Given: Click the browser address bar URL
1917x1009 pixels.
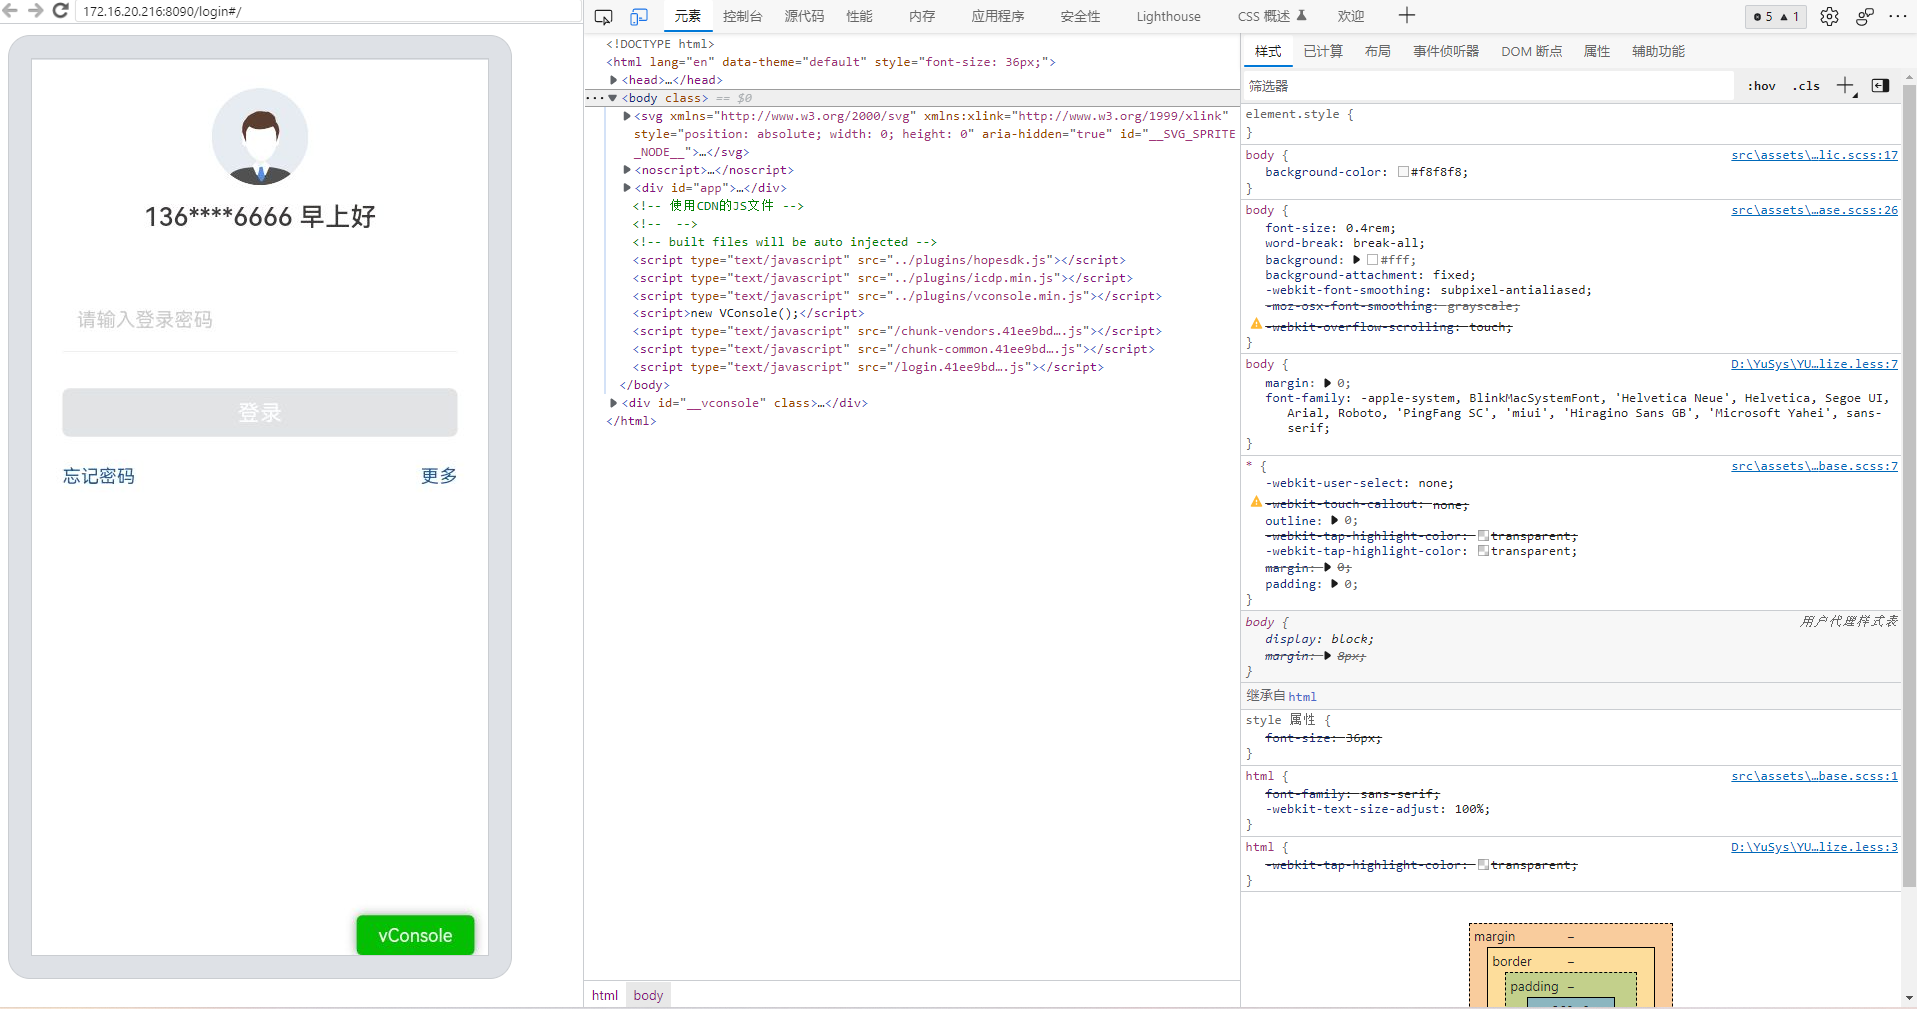Looking at the screenshot, I should [330, 12].
